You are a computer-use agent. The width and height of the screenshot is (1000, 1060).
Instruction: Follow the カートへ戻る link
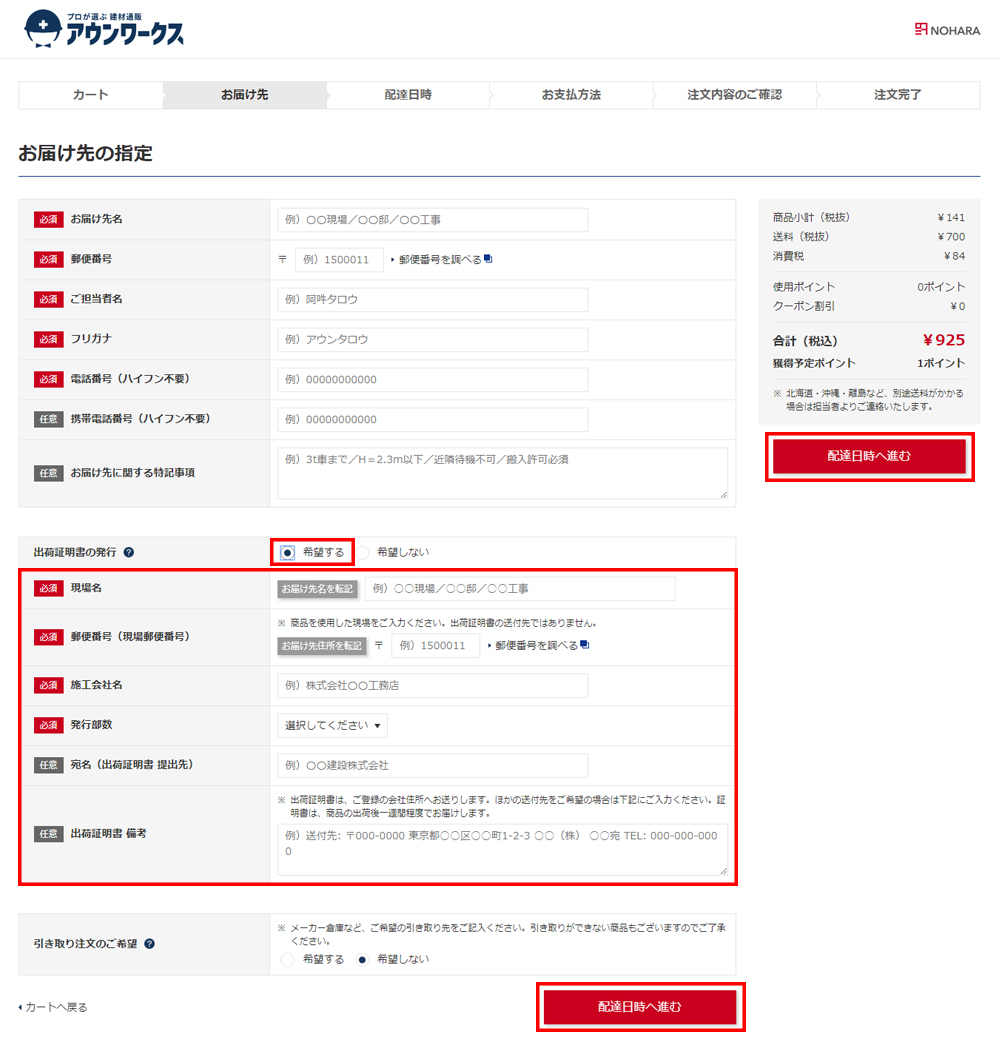(53, 1007)
